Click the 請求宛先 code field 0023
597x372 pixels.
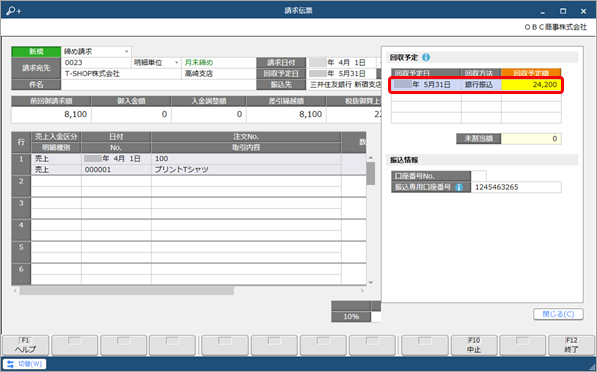[96, 62]
